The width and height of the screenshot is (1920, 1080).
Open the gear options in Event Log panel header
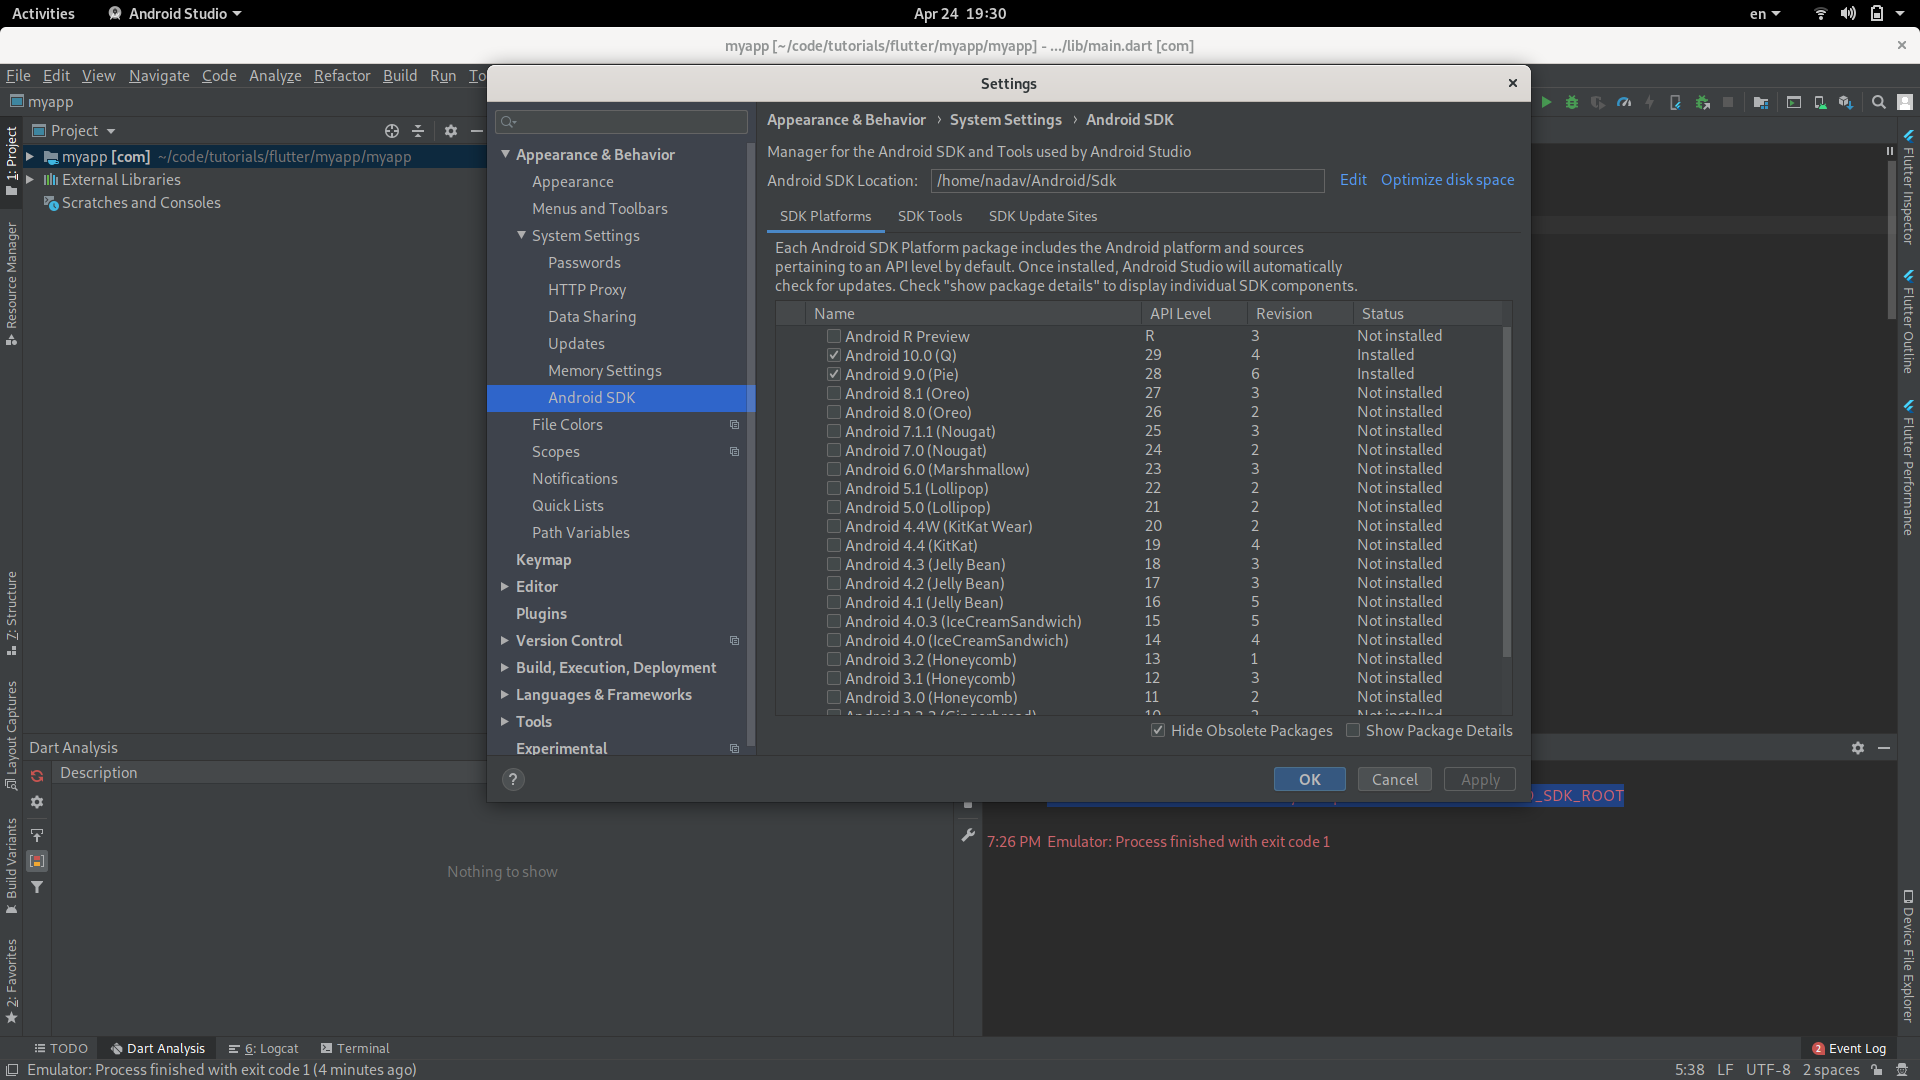(x=1858, y=748)
